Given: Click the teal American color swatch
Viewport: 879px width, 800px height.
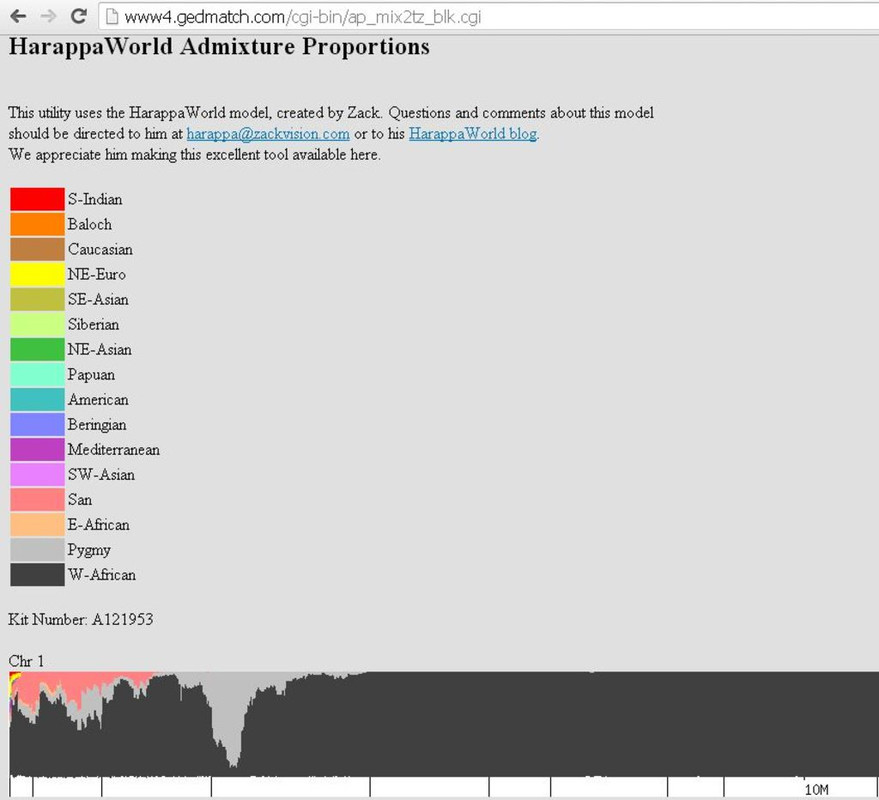Looking at the screenshot, I should (x=38, y=400).
